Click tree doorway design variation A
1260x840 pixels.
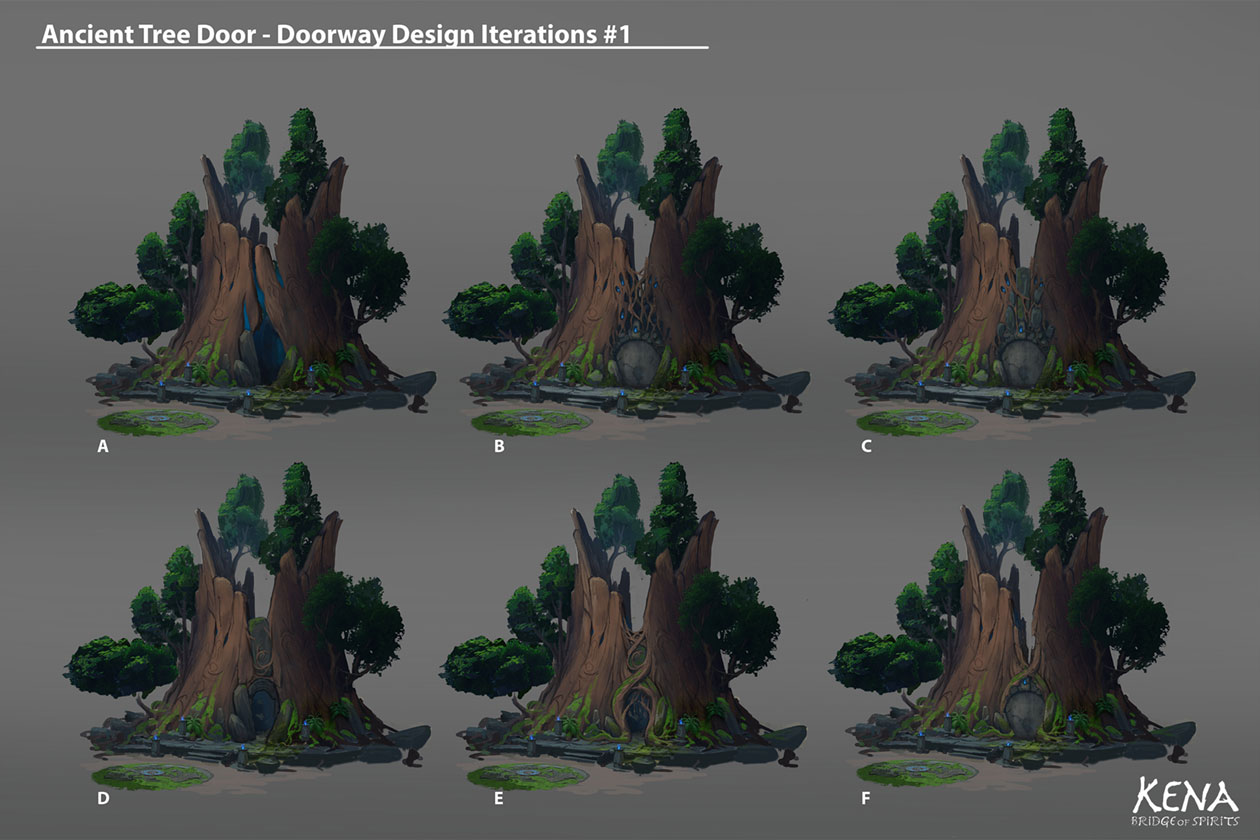coord(253,271)
